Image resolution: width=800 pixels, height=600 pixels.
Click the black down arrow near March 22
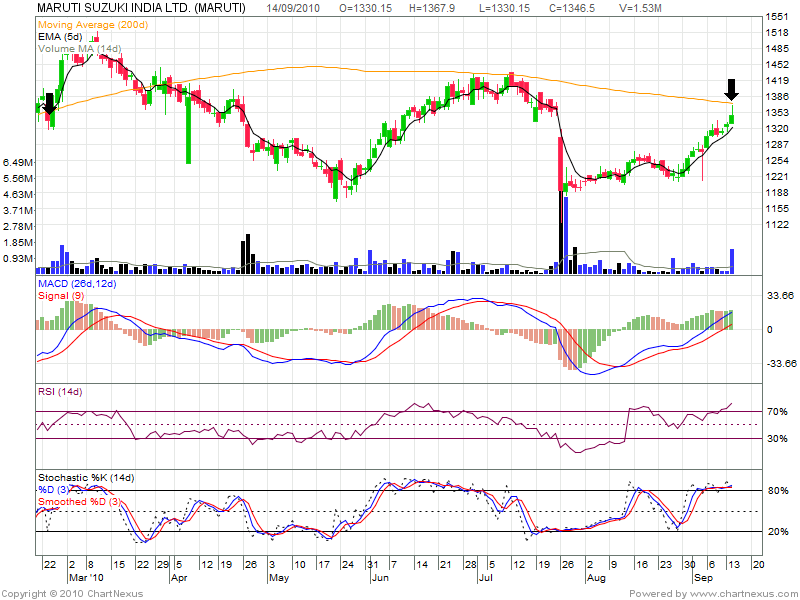pyautogui.click(x=49, y=103)
